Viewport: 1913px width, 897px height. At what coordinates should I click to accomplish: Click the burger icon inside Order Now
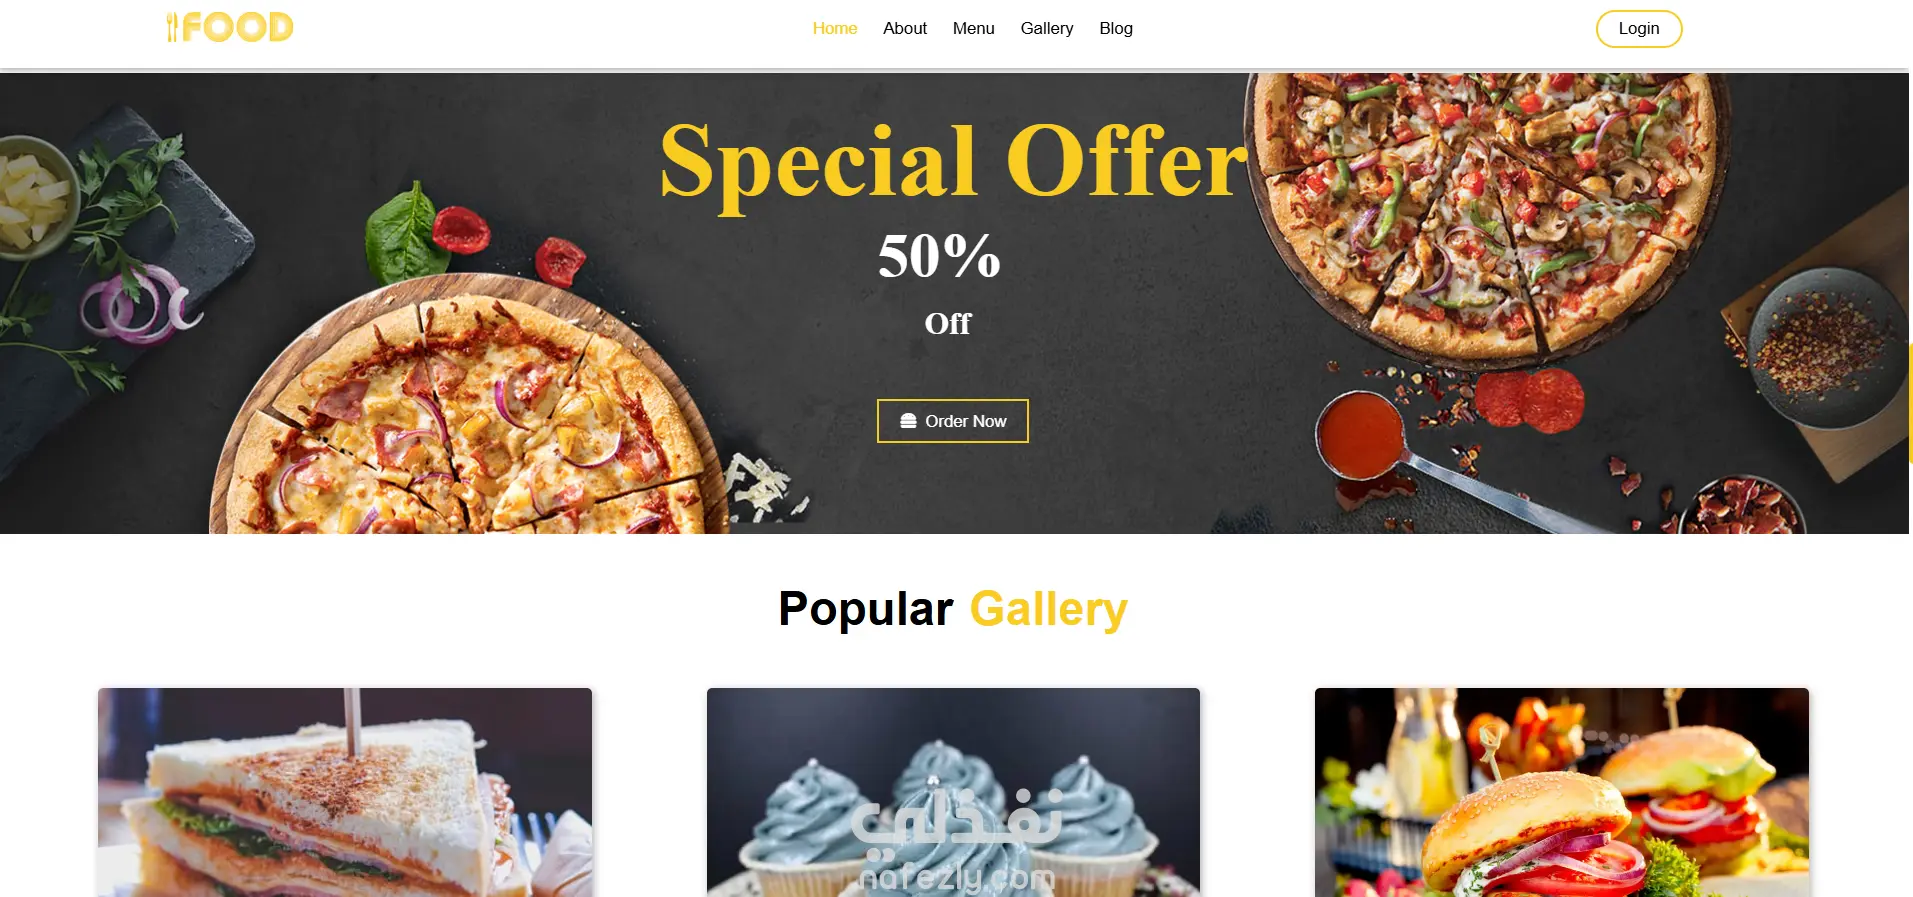tap(908, 421)
